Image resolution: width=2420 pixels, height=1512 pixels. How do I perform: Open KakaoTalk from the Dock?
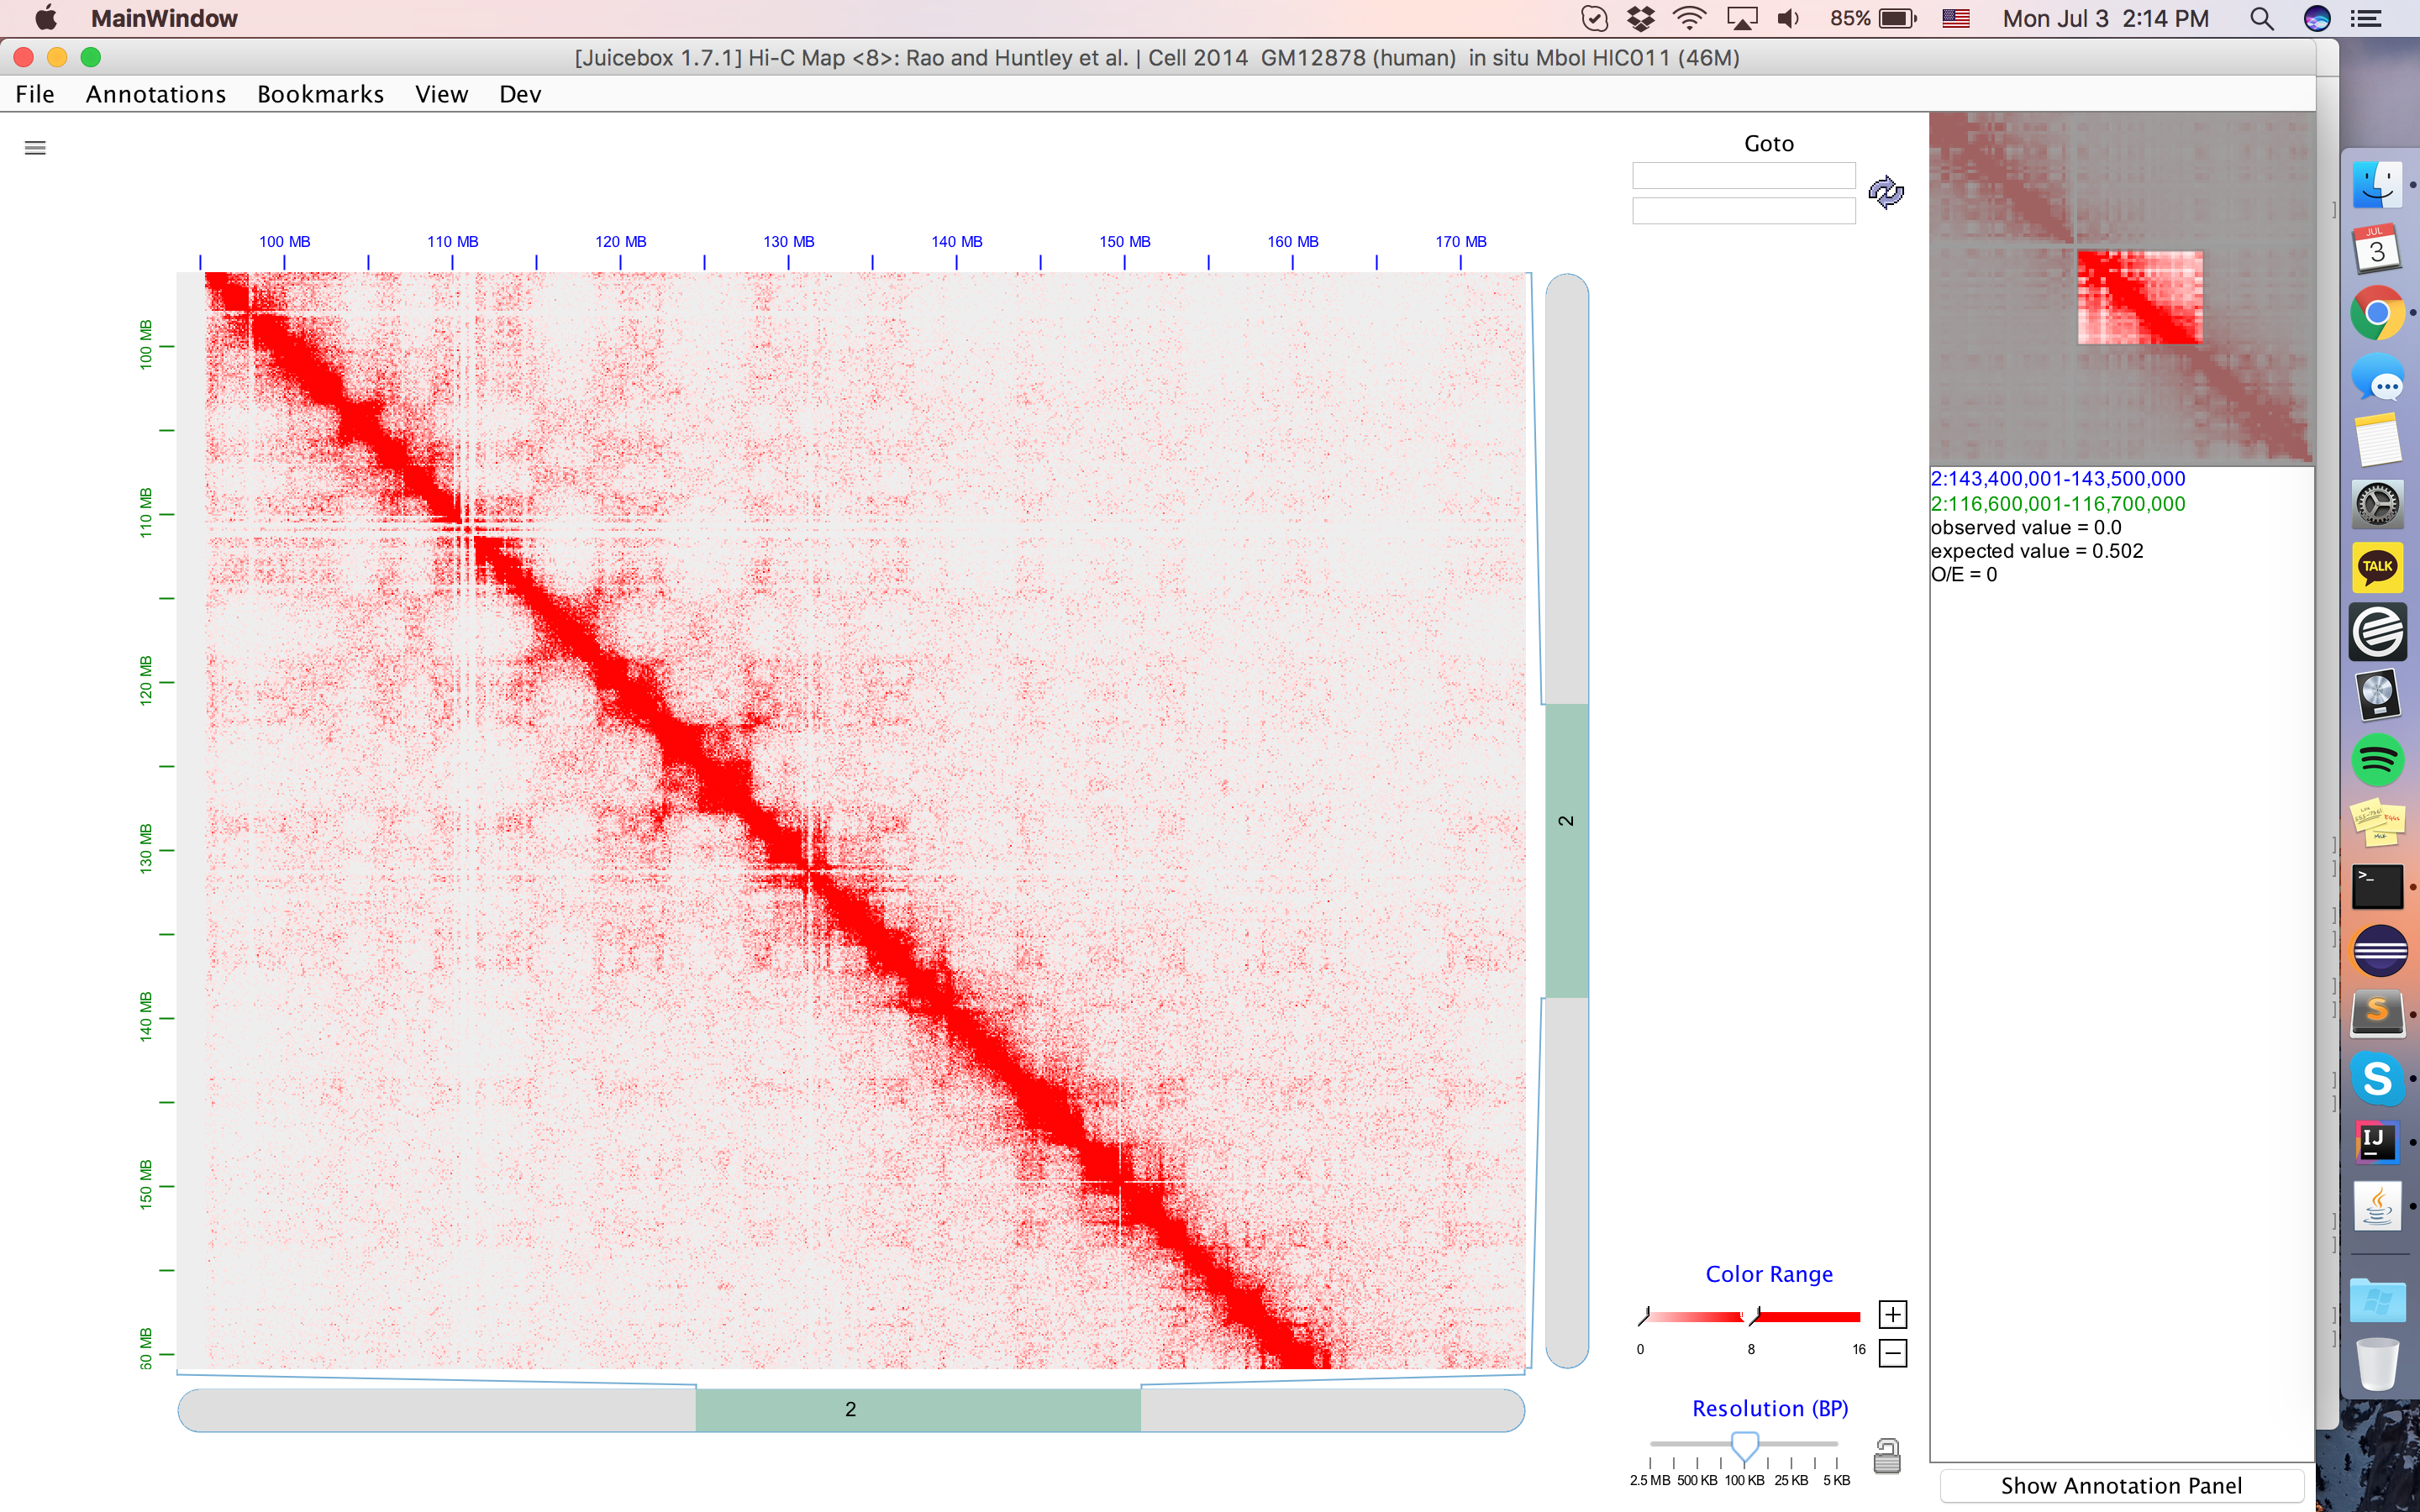click(x=2380, y=567)
